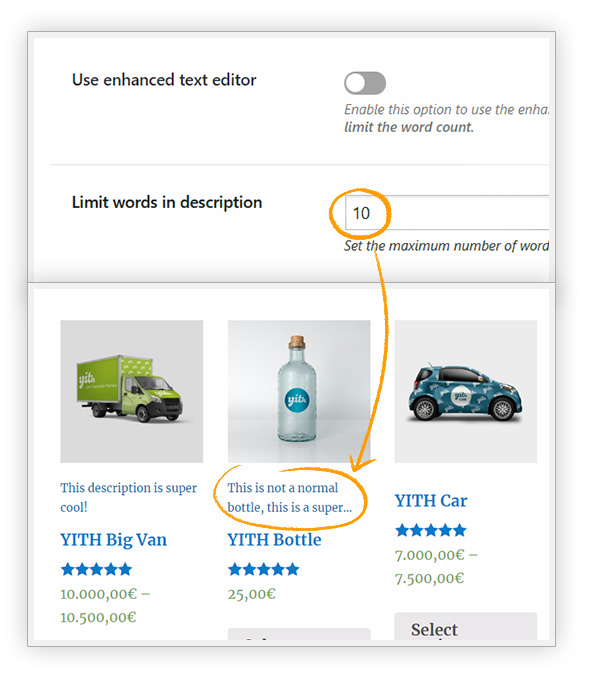
Task: Click the Limit words in description label
Action: pos(167,203)
